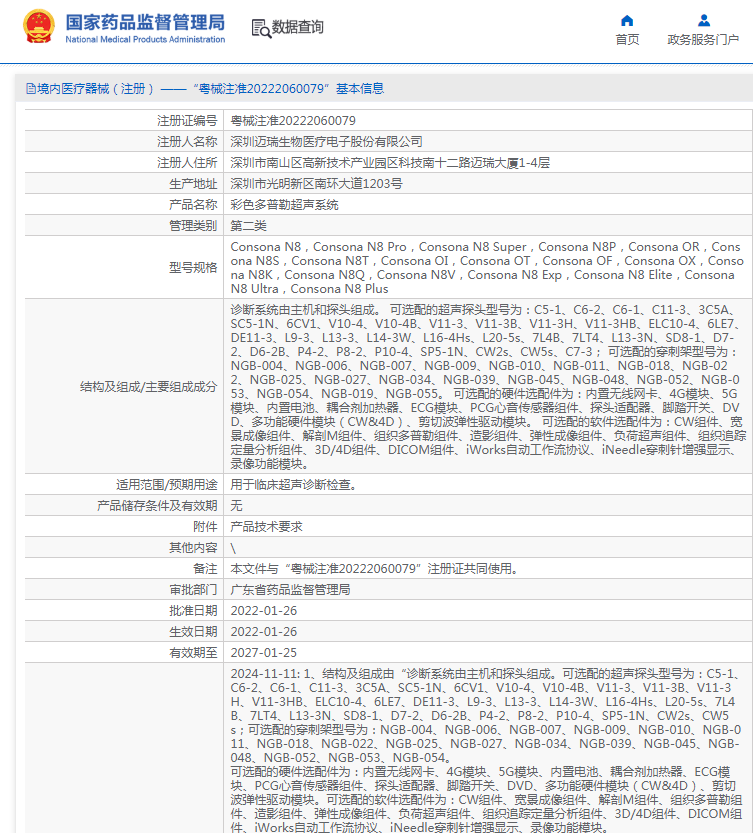Select 可选配的硬件选配件为 paragraph in change record
Image resolution: width=753 pixels, height=833 pixels.
(486, 800)
